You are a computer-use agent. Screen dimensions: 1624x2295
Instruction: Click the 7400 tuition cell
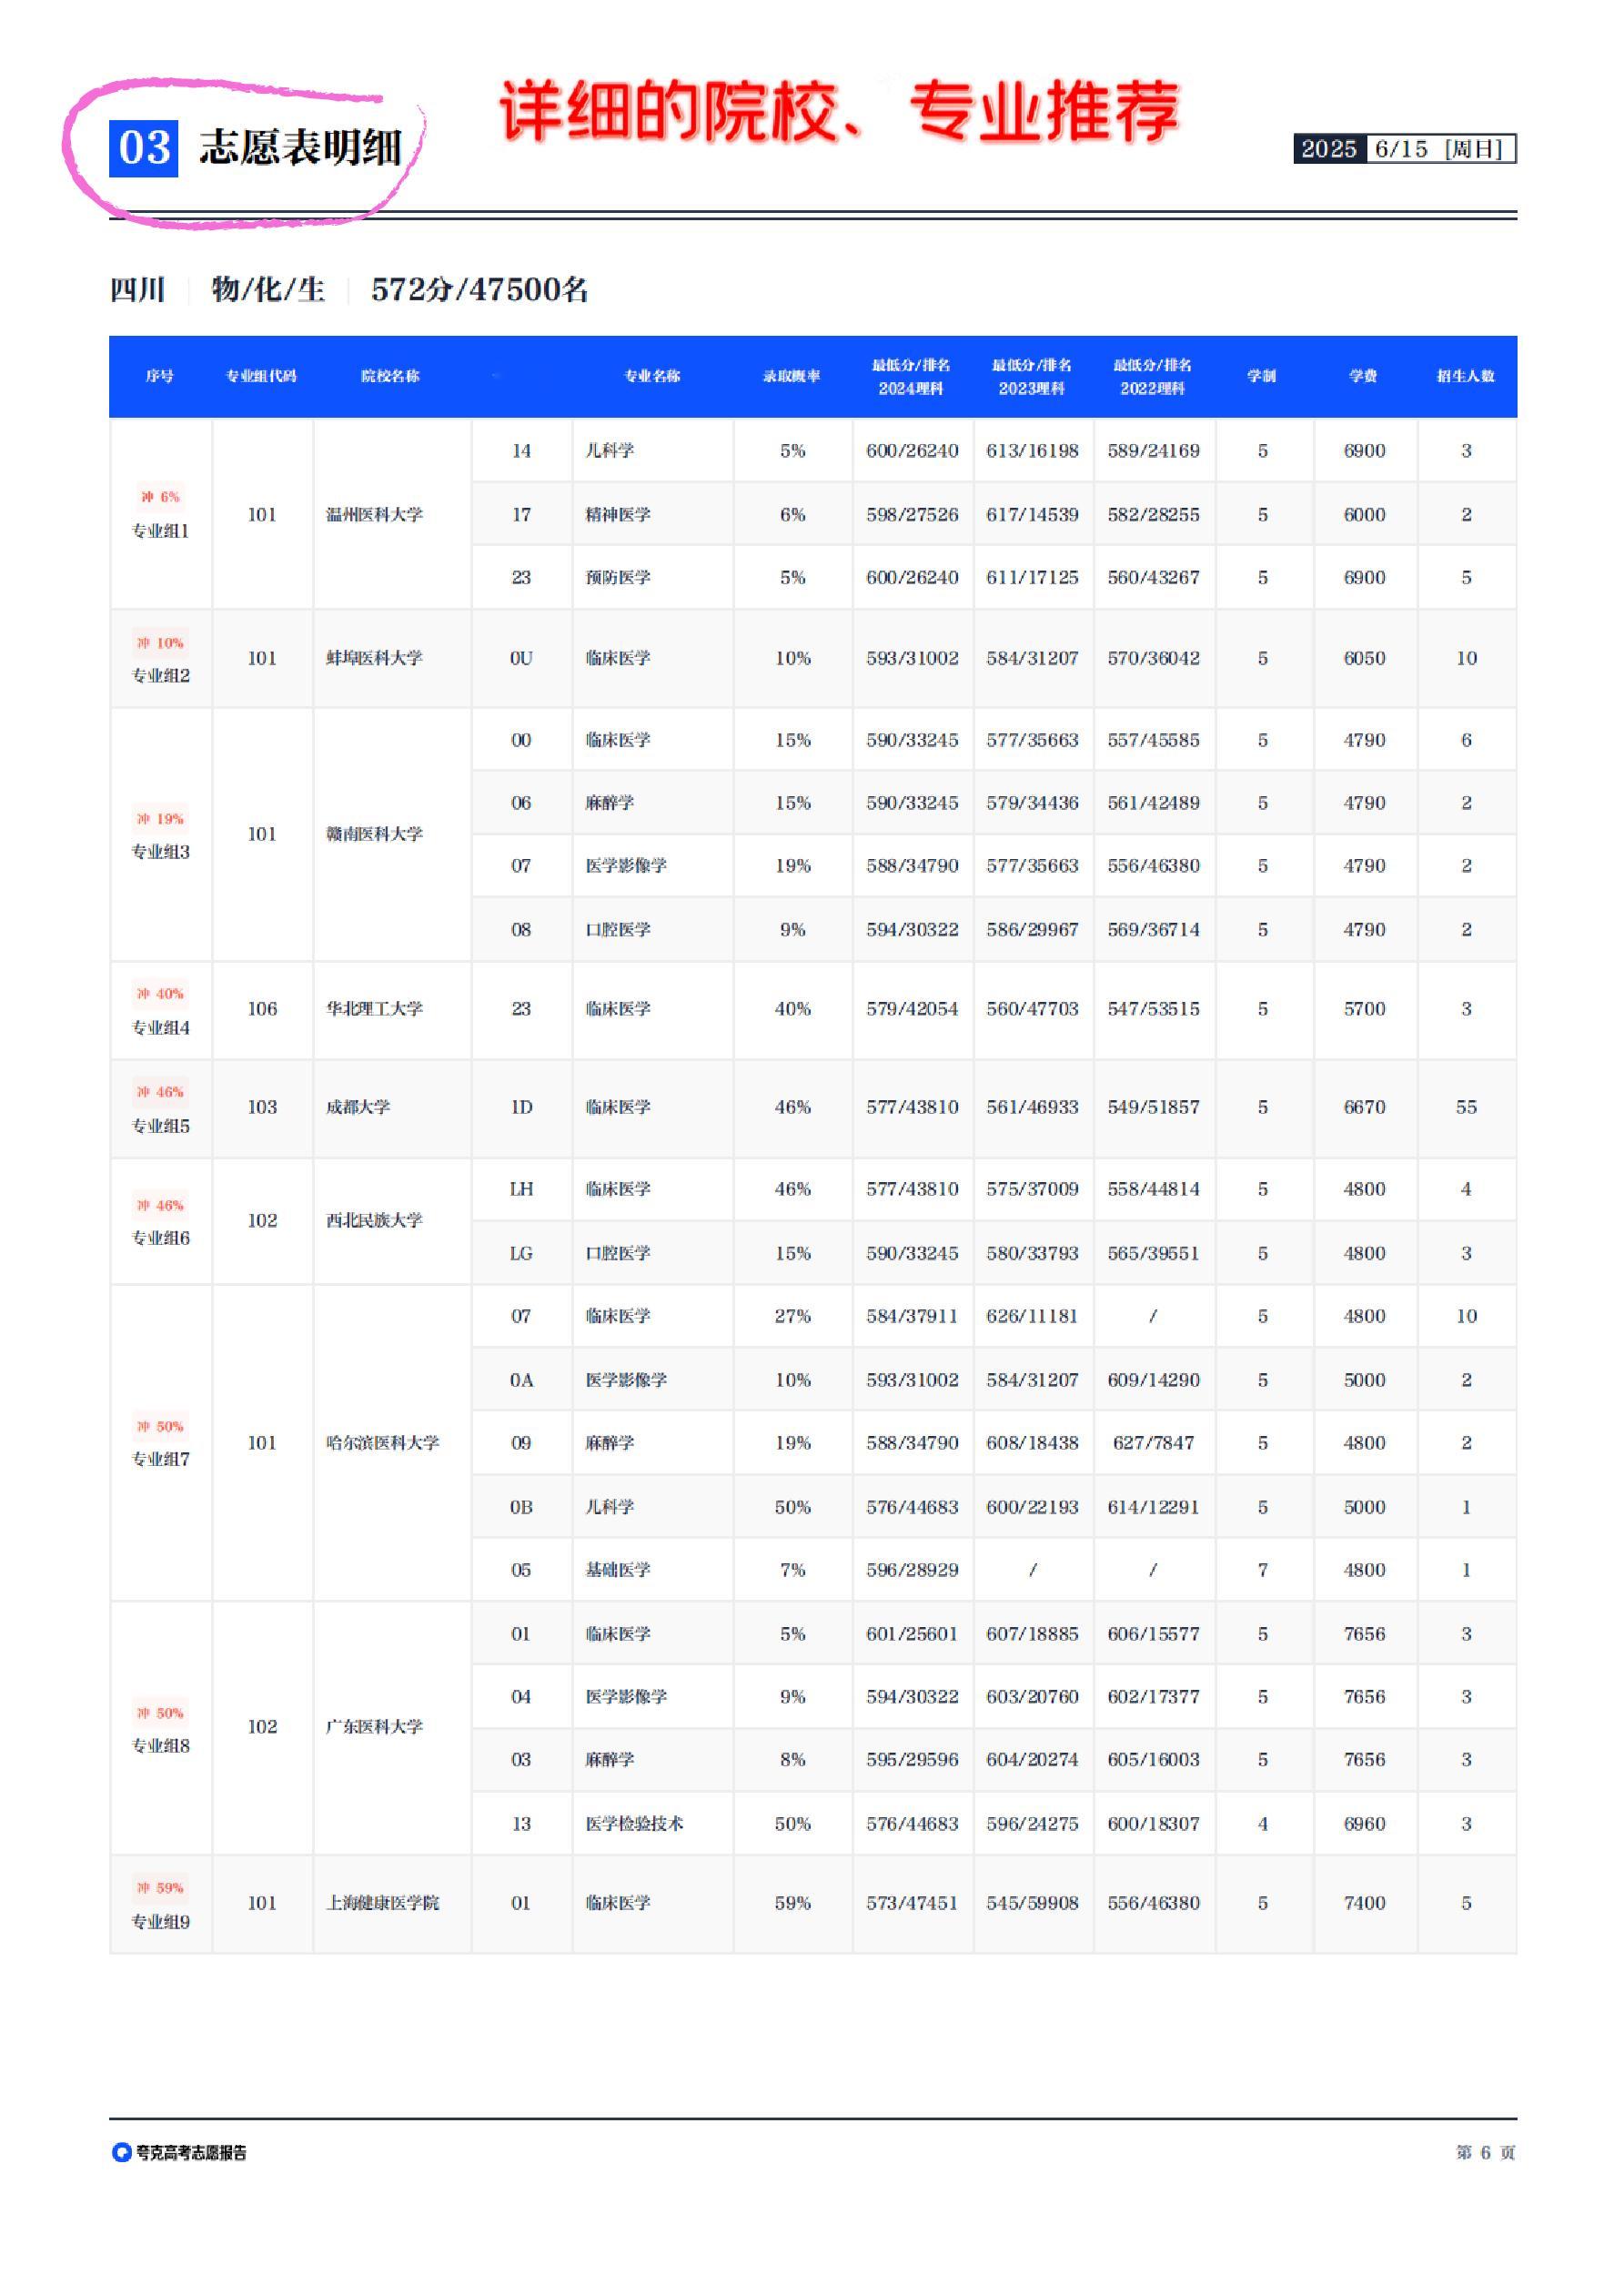[1364, 1903]
